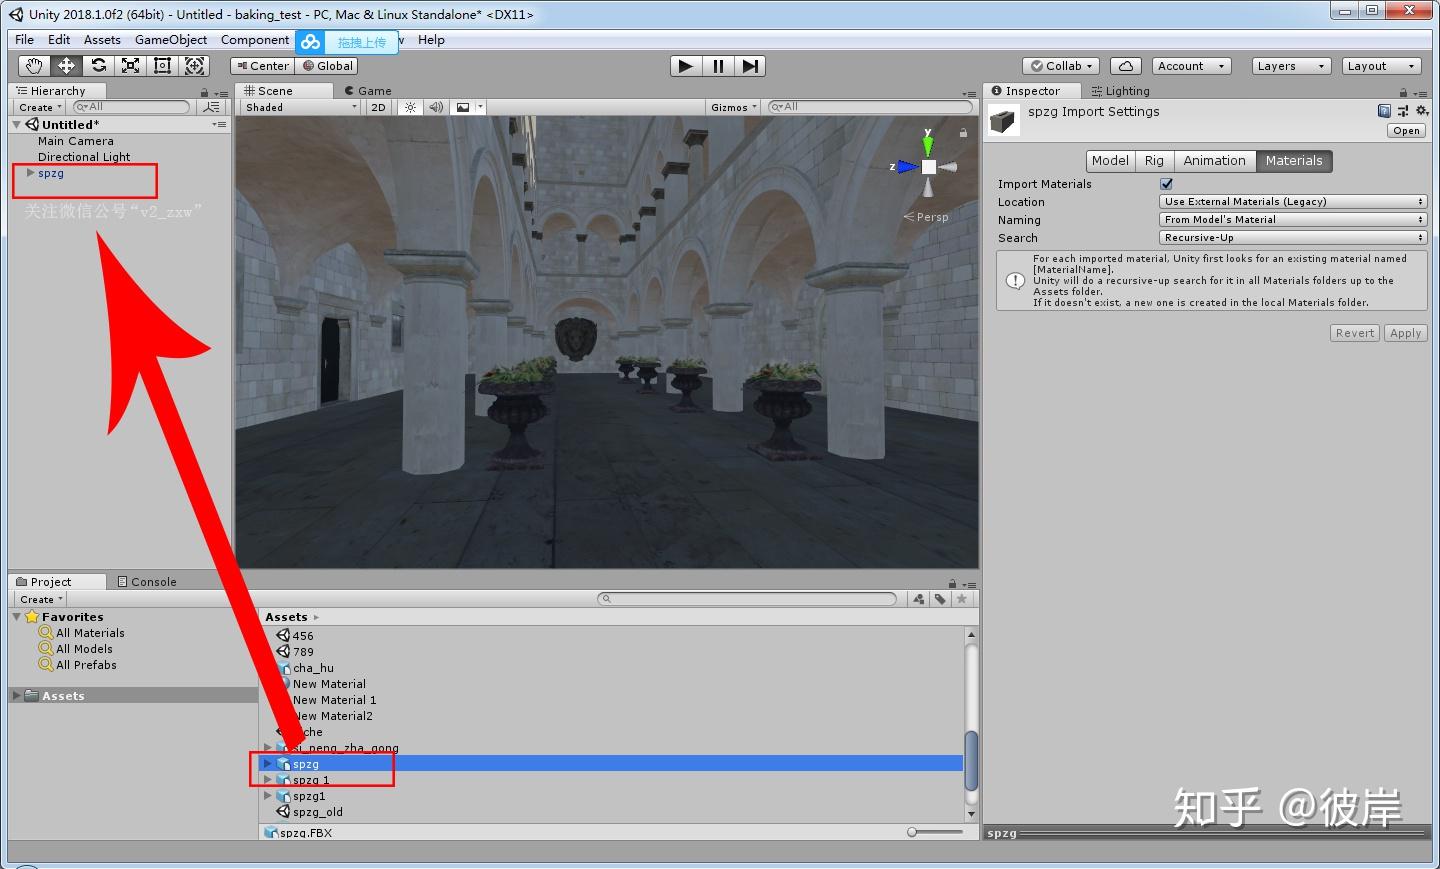Select the Move tool
The height and width of the screenshot is (869, 1440).
[66, 66]
